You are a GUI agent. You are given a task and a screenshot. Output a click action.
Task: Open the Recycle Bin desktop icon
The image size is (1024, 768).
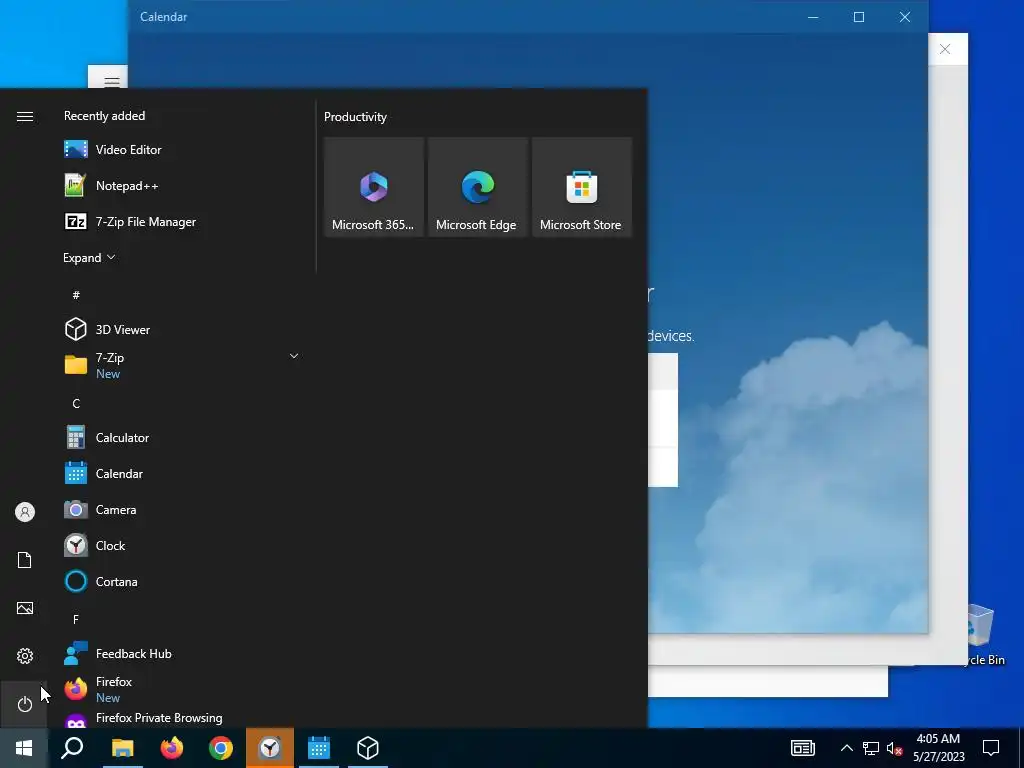tap(982, 635)
